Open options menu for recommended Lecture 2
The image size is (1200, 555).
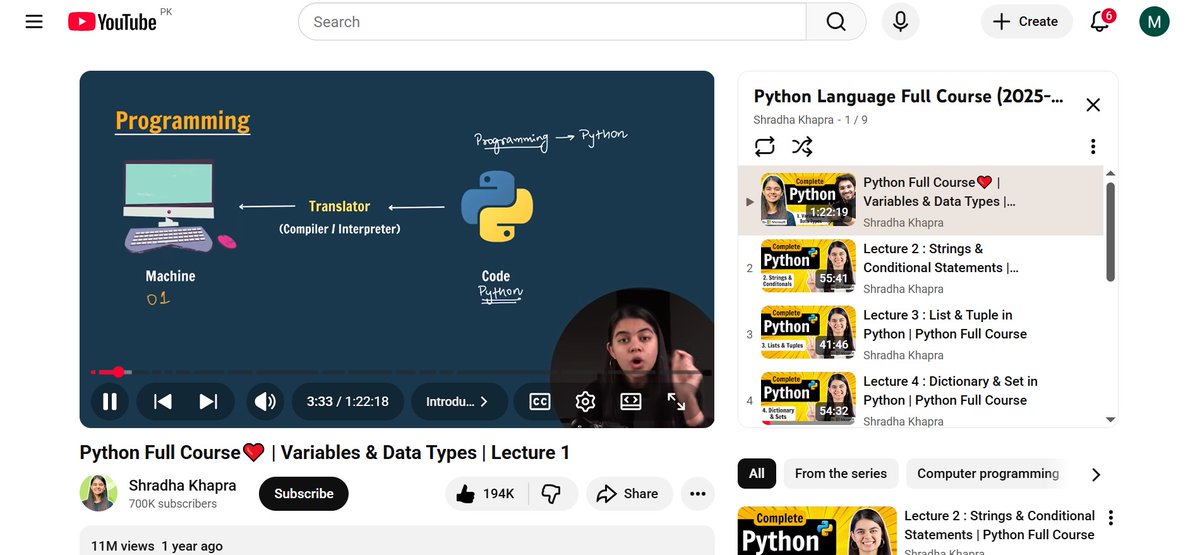[1110, 518]
